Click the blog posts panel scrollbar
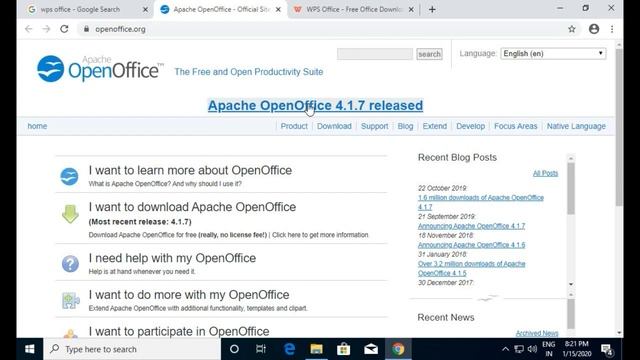Image resolution: width=640 pixels, height=360 pixels. point(571,189)
